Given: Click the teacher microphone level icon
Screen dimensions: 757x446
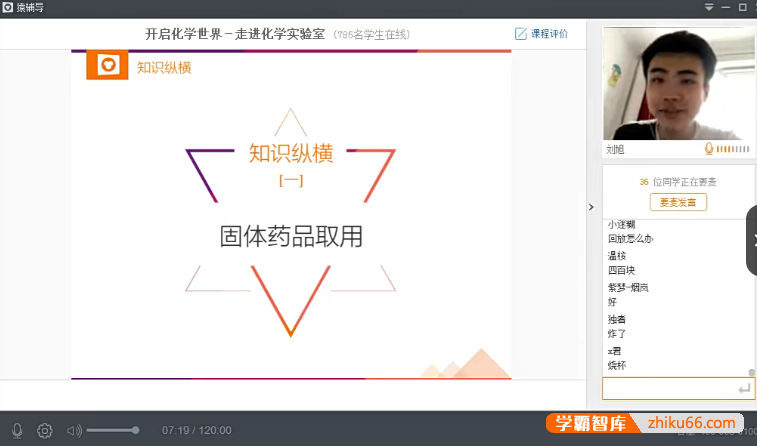Looking at the screenshot, I should 708,149.
